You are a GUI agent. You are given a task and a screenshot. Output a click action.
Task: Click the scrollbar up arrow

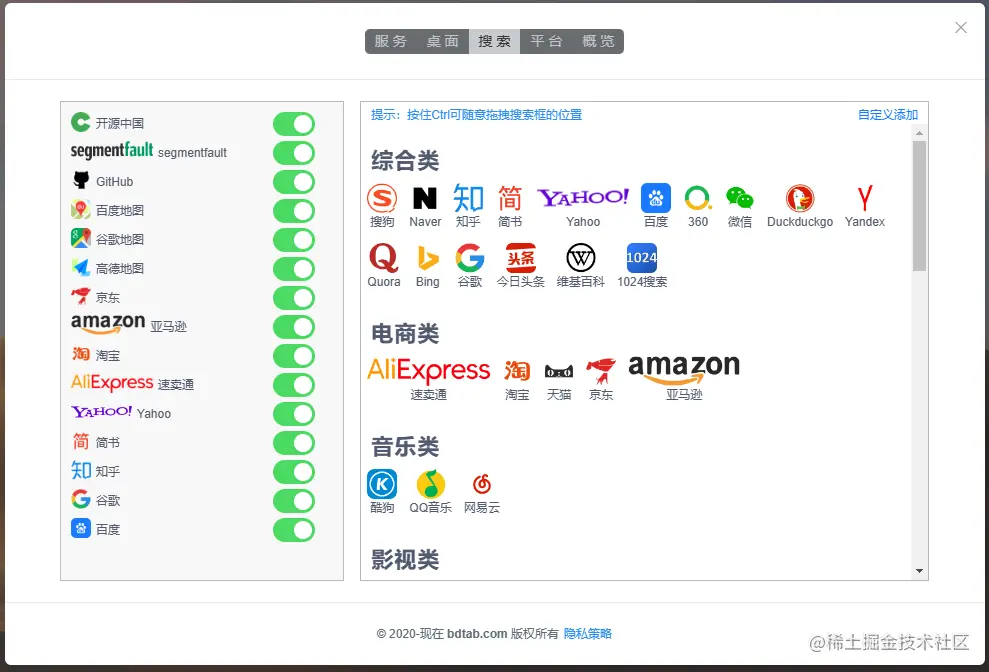(x=919, y=133)
